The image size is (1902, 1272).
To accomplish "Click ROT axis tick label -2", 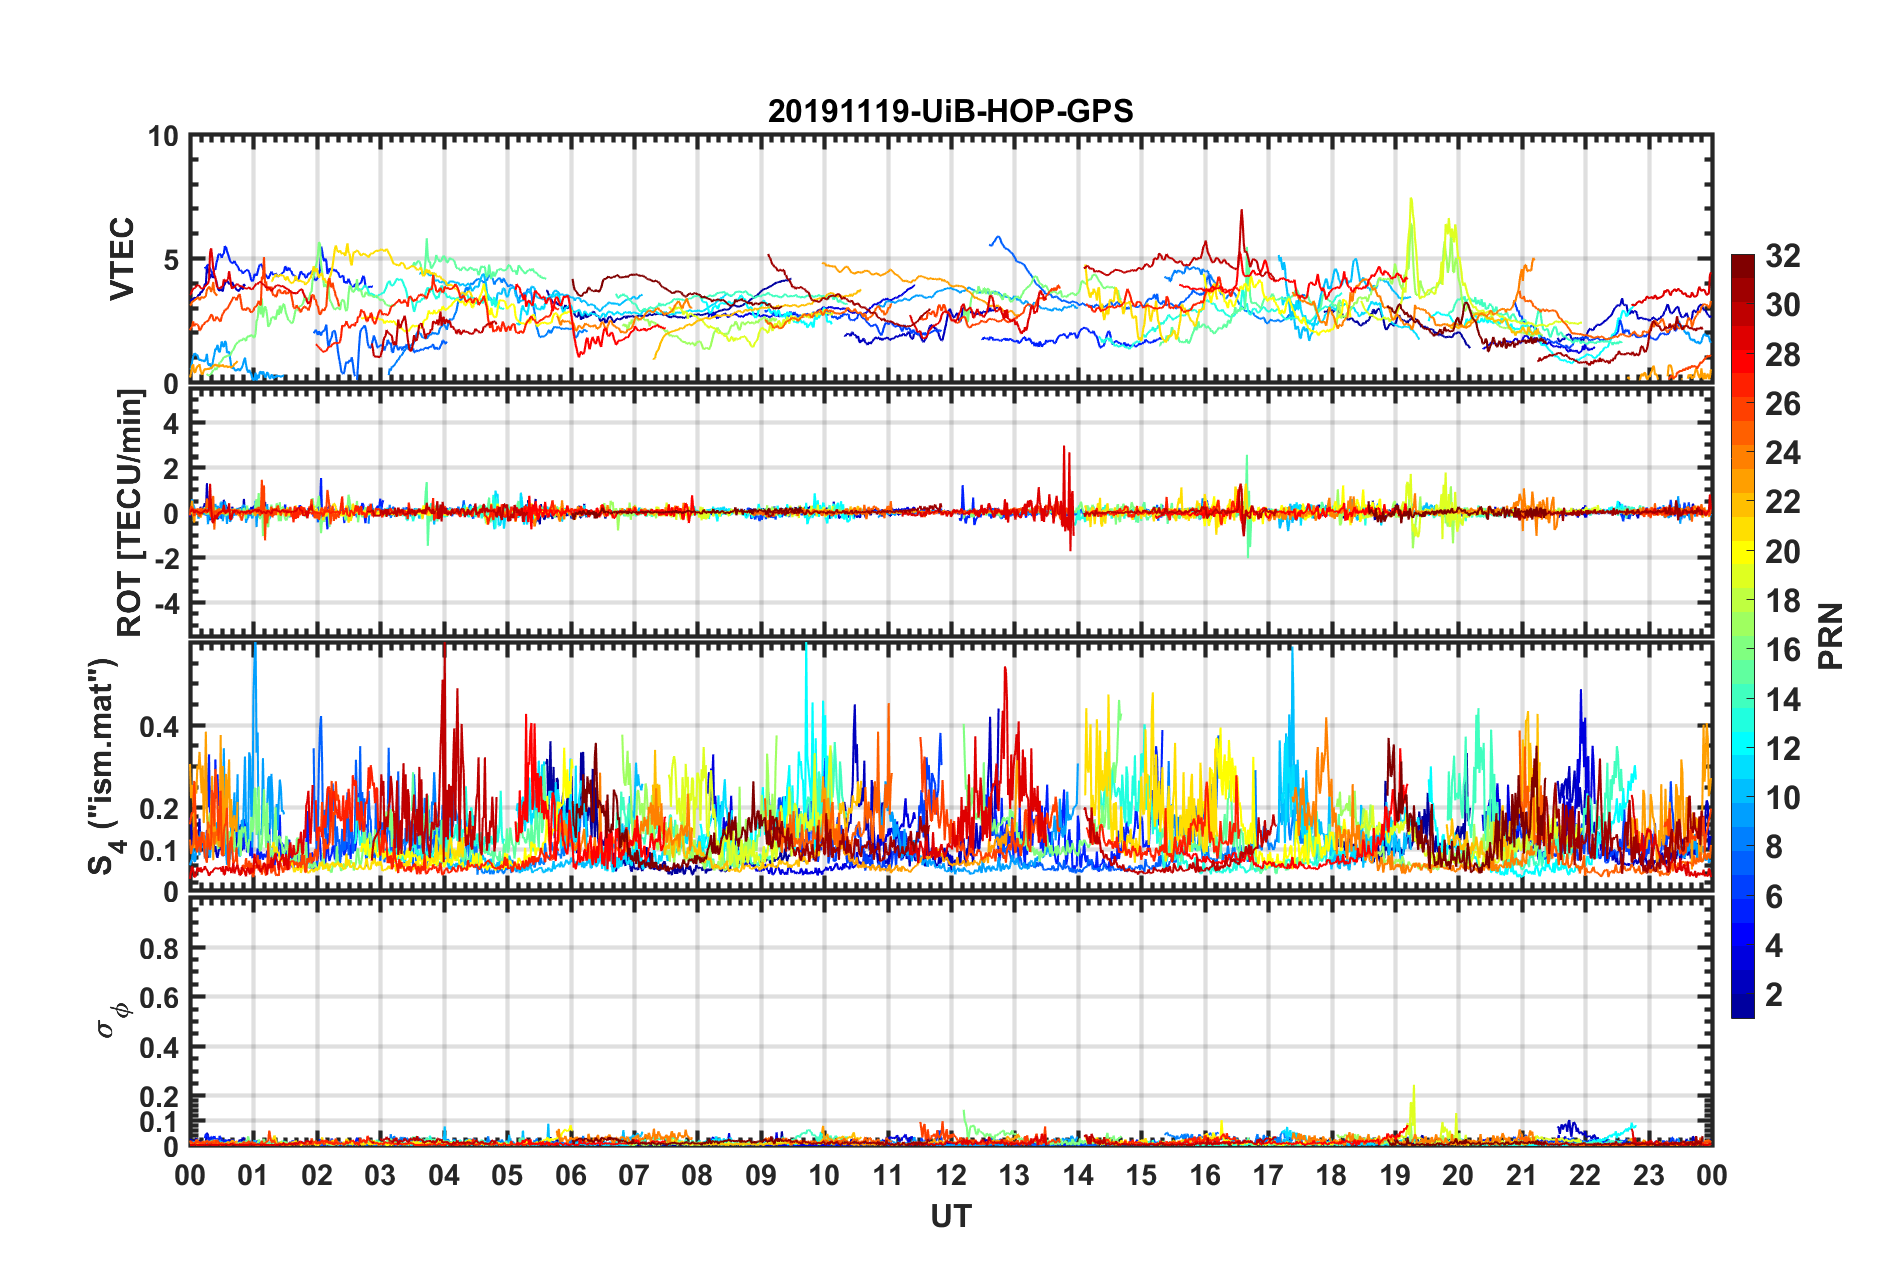I will pyautogui.click(x=165, y=558).
